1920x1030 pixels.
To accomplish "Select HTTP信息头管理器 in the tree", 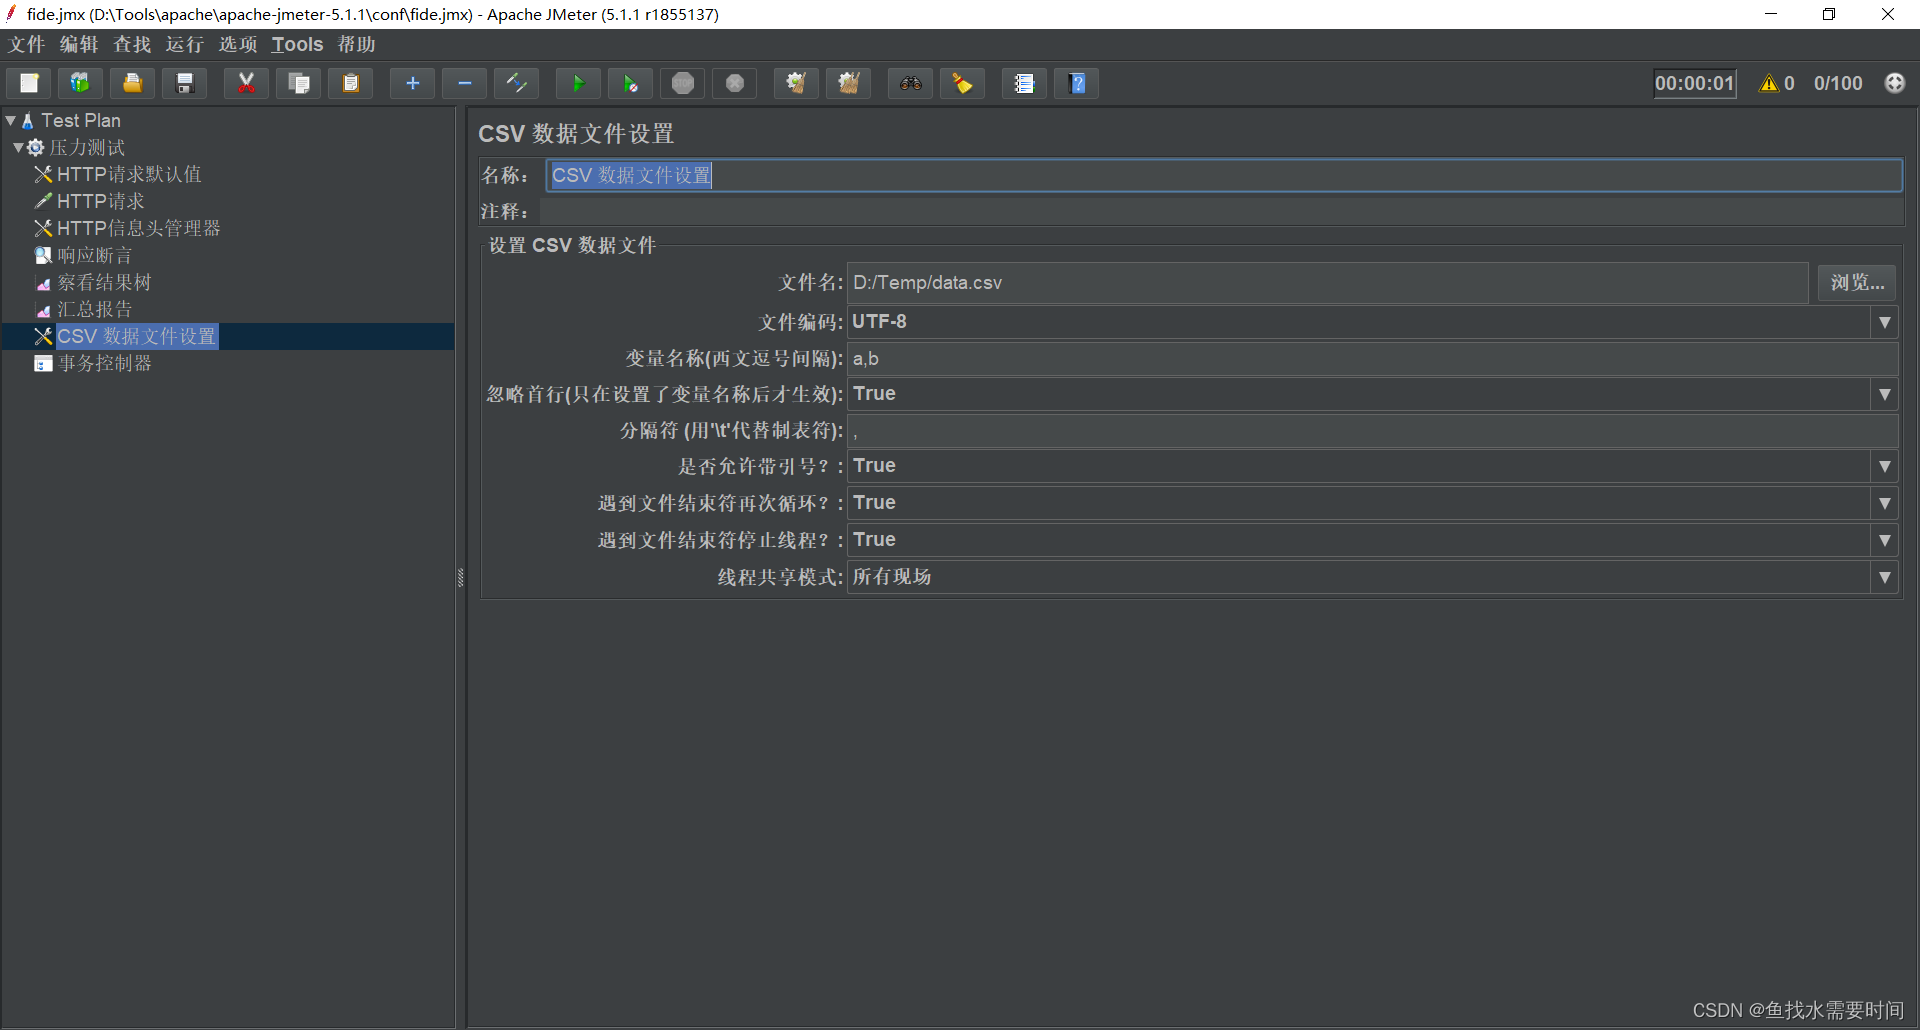I will (x=138, y=228).
